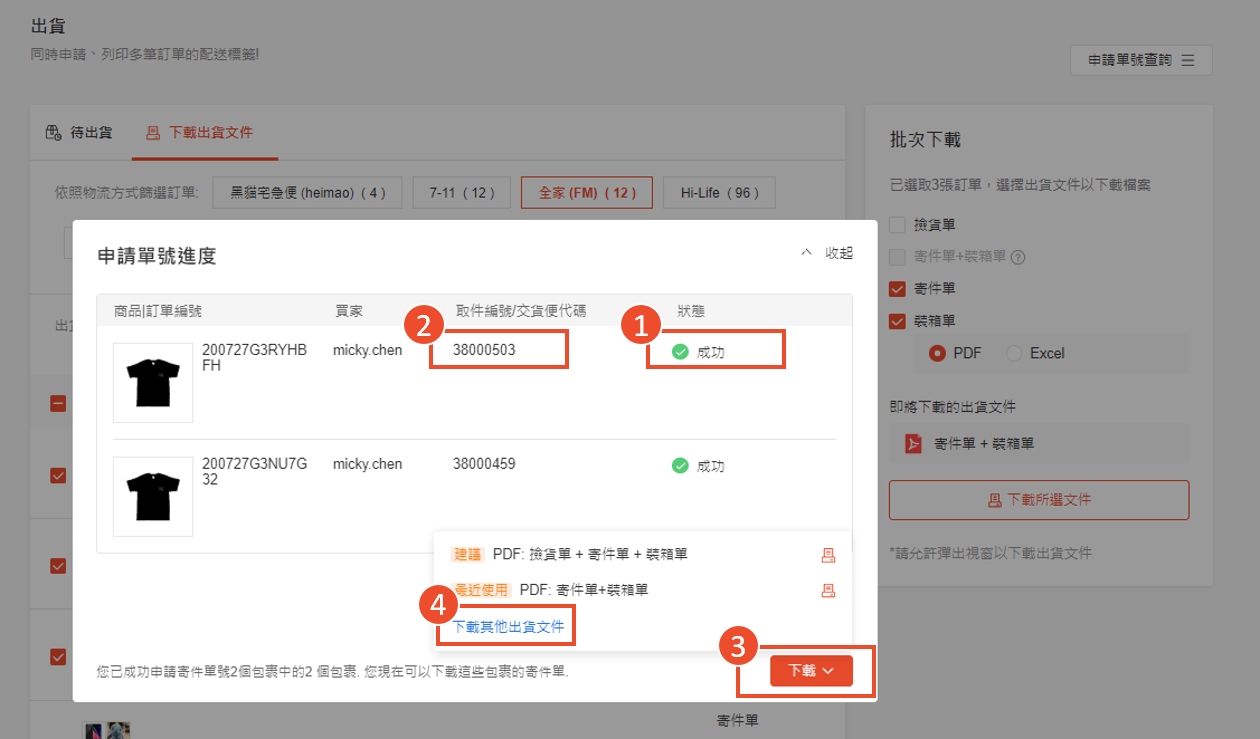
Task: Switch to the 待出貨 tab
Action: [81, 133]
